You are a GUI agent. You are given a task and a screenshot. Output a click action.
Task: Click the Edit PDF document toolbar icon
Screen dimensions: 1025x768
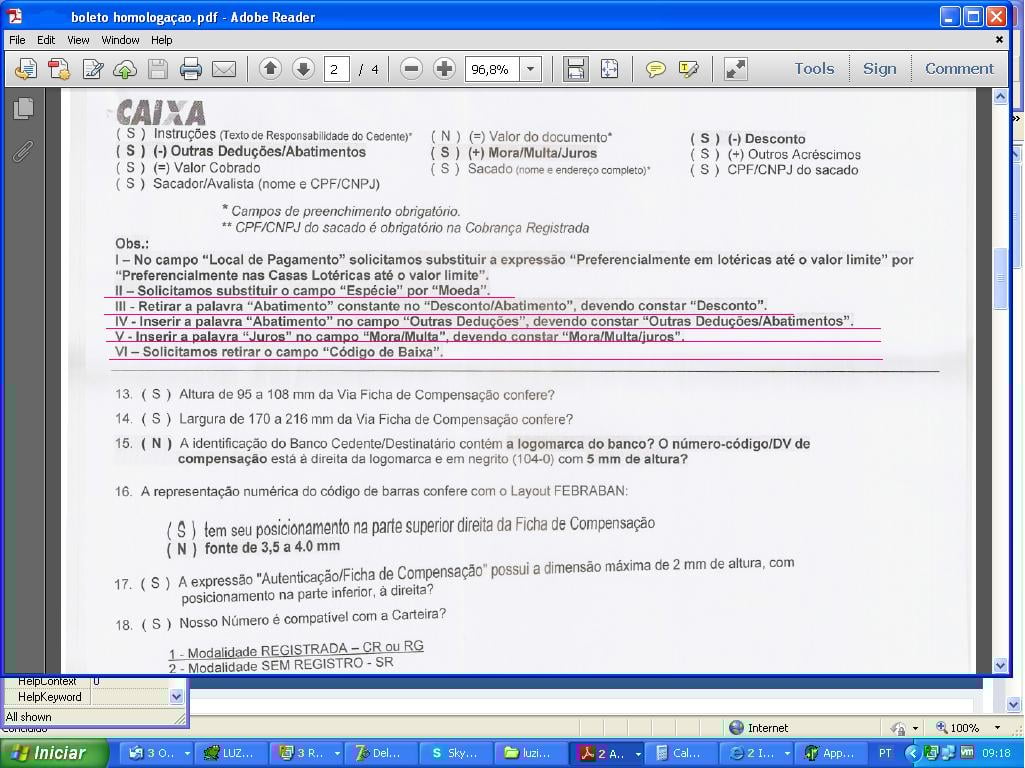[93, 69]
